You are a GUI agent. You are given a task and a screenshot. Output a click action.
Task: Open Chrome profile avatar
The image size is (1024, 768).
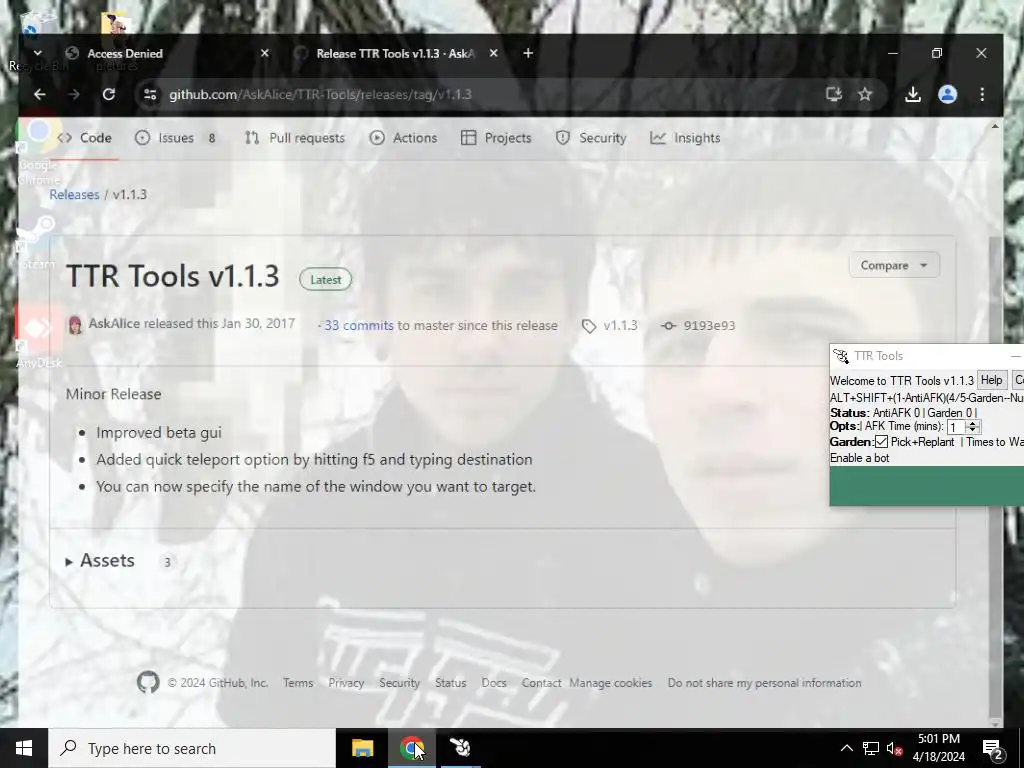click(948, 95)
